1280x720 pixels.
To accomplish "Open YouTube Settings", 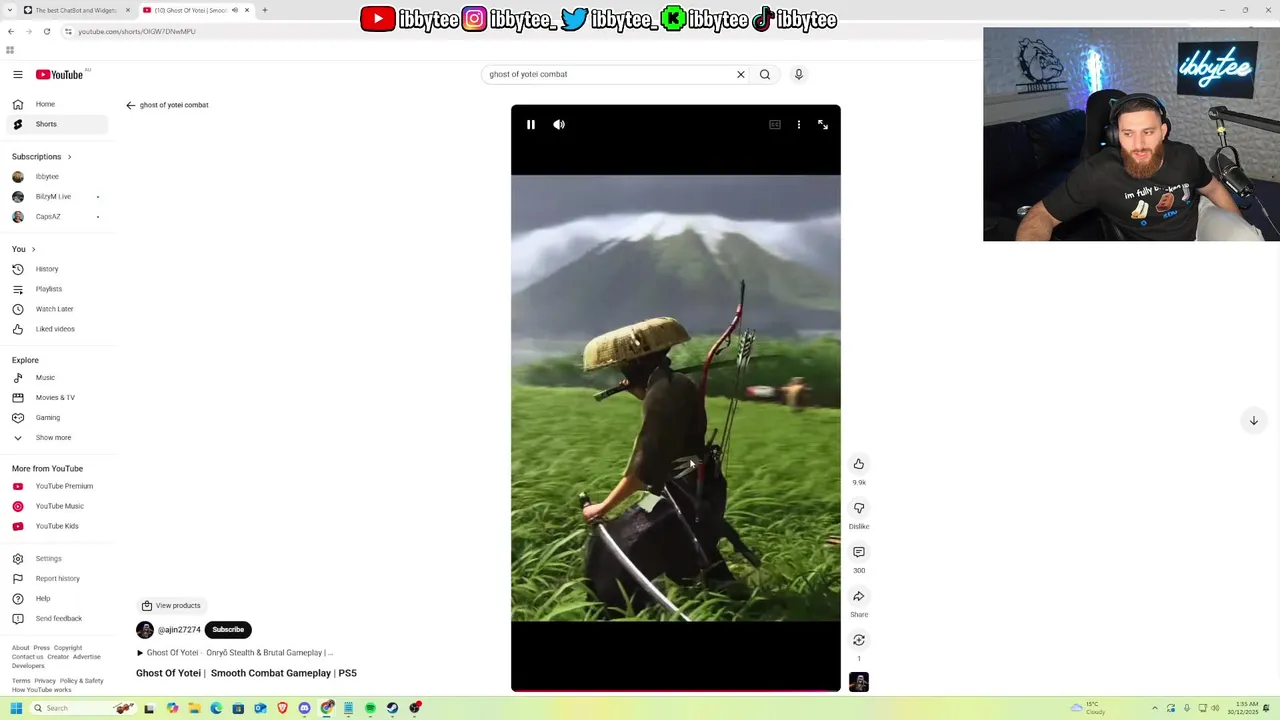I will [56, 558].
